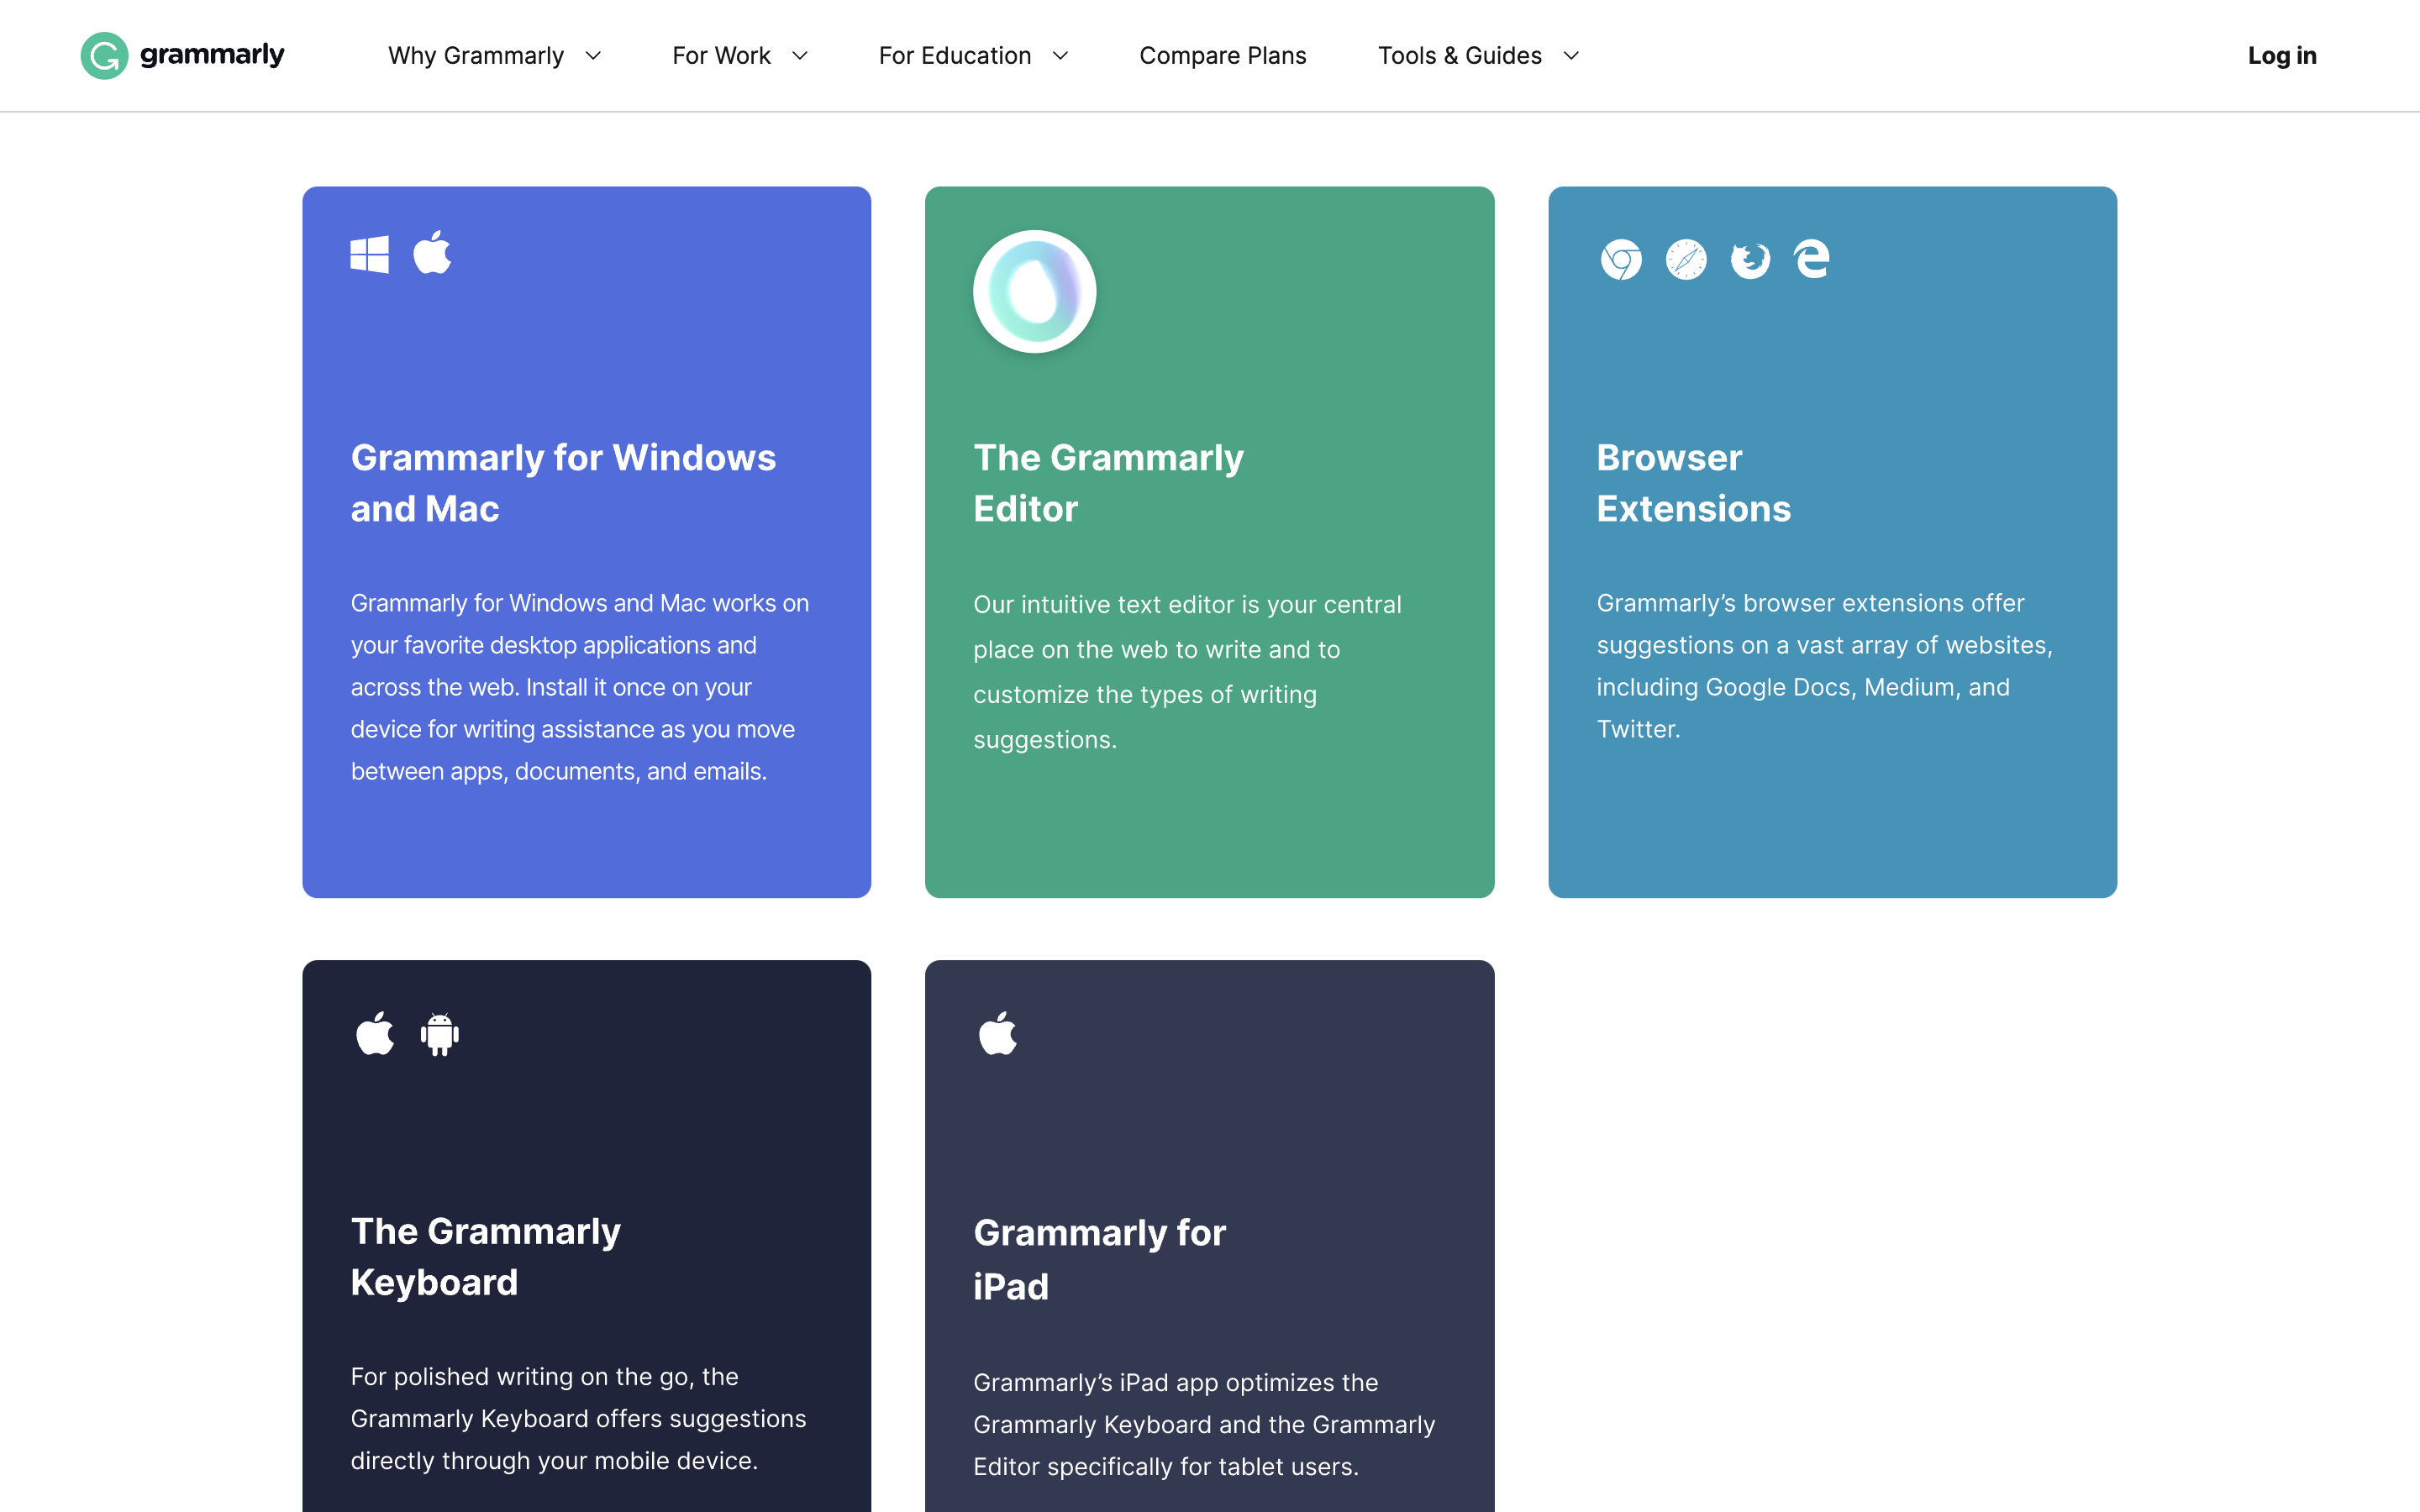Click the Grammarly Editor orb icon

[1034, 291]
